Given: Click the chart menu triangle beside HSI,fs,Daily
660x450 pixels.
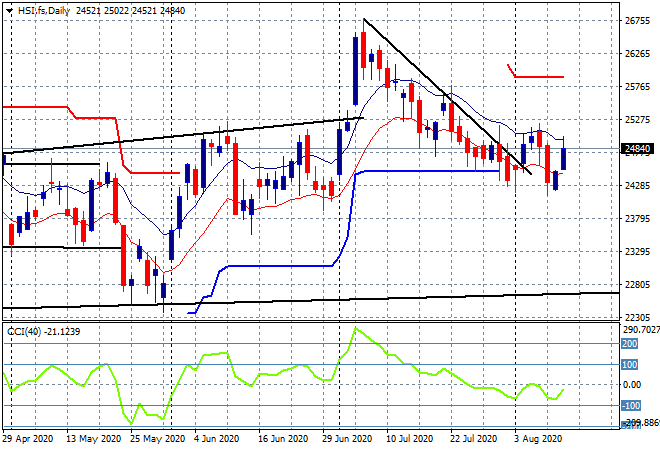Looking at the screenshot, I should click(x=9, y=11).
